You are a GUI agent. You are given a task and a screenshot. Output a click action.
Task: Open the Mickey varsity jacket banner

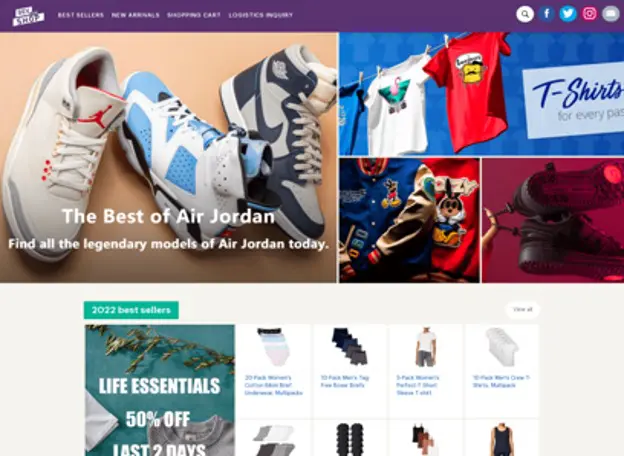(410, 220)
